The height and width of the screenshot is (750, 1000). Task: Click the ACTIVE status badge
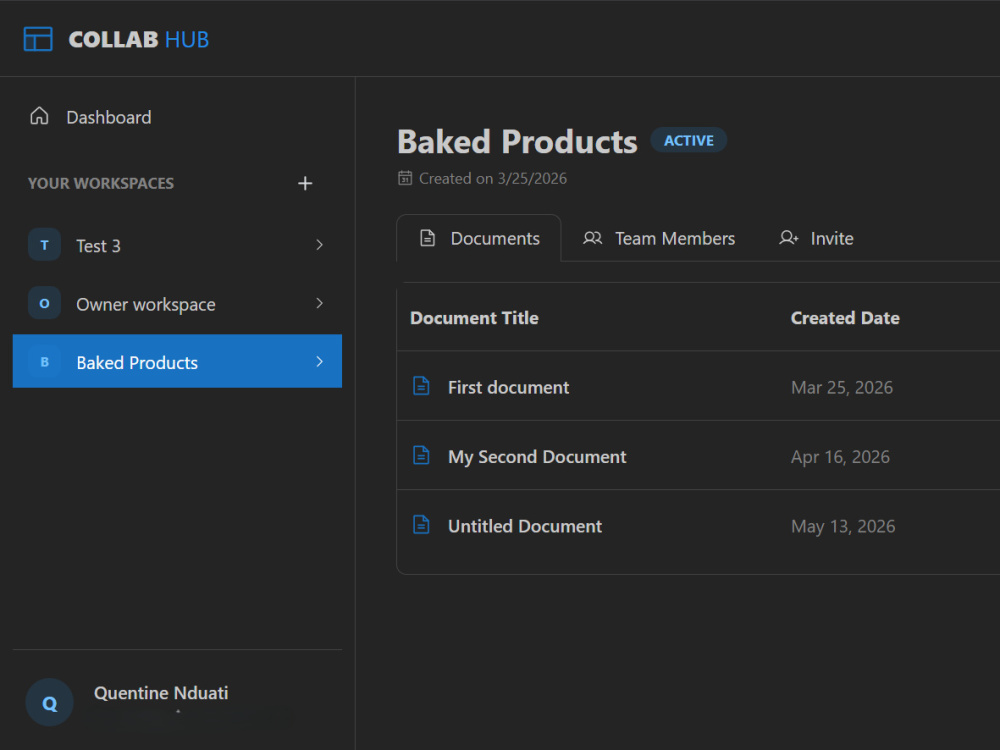point(689,140)
